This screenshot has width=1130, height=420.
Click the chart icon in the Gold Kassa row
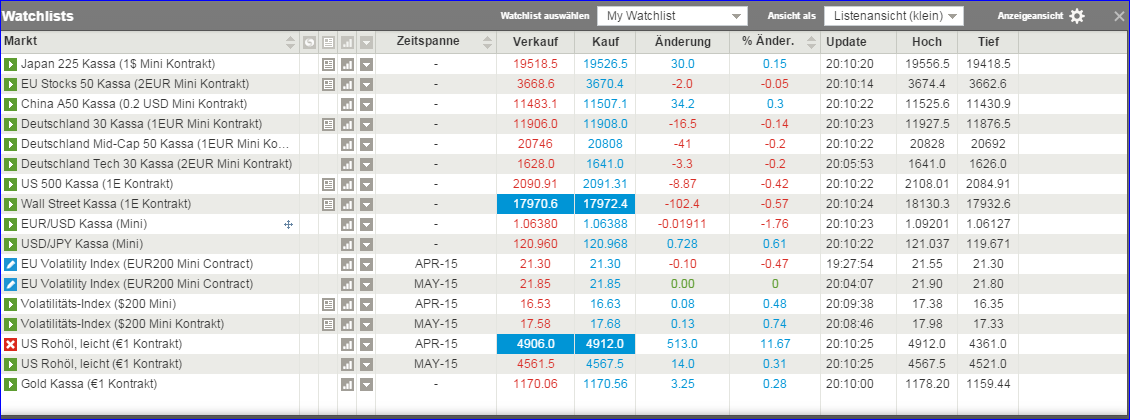tap(348, 384)
